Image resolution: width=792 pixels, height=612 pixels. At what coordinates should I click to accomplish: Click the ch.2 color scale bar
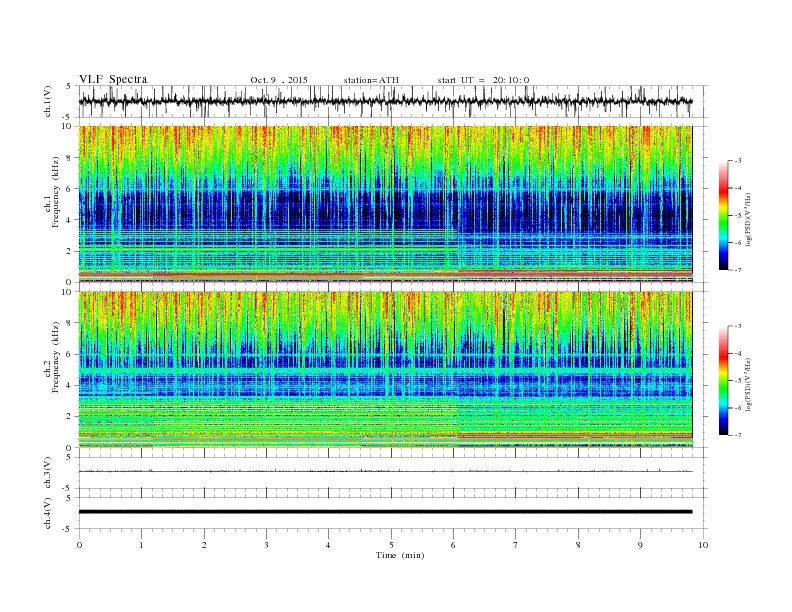(723, 381)
